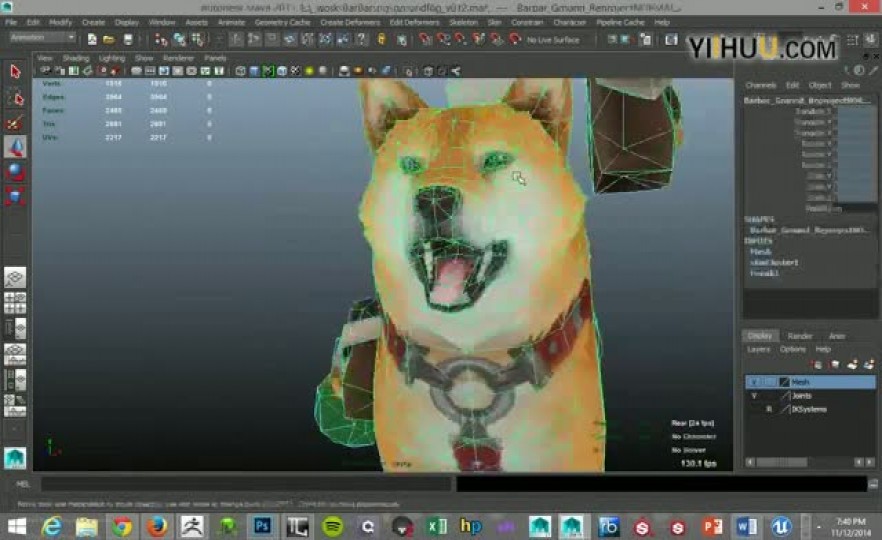
Task: Click the first snap magnet icon
Action: [425, 39]
